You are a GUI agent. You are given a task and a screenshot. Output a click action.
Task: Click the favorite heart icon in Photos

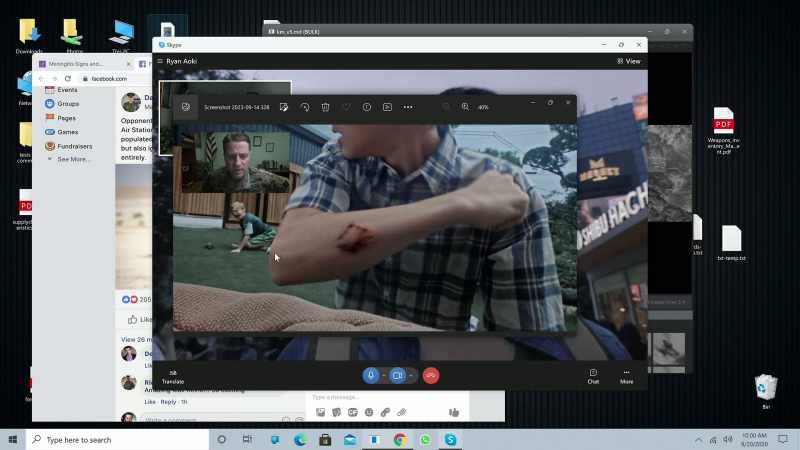(x=346, y=107)
